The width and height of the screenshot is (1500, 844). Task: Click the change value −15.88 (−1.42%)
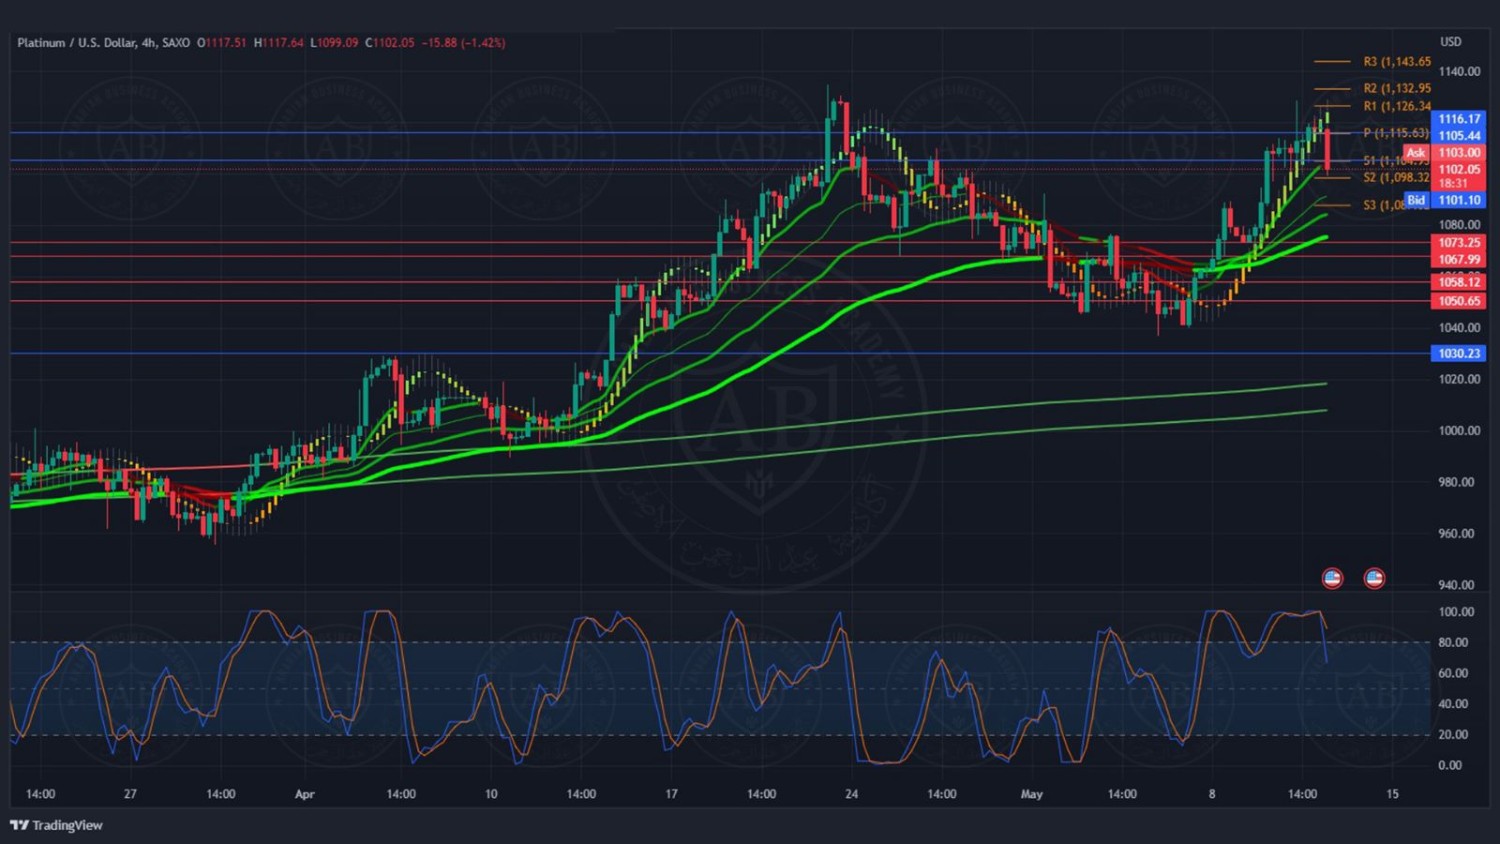[463, 43]
